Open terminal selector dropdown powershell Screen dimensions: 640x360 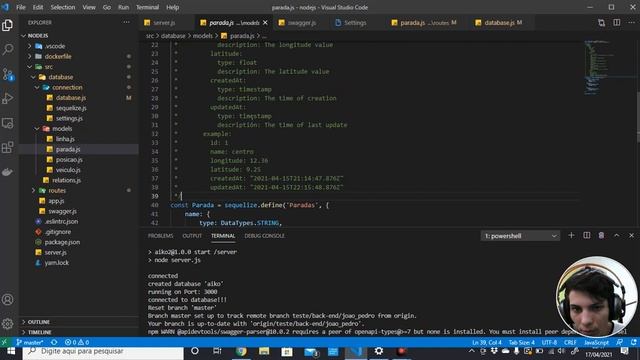520,236
